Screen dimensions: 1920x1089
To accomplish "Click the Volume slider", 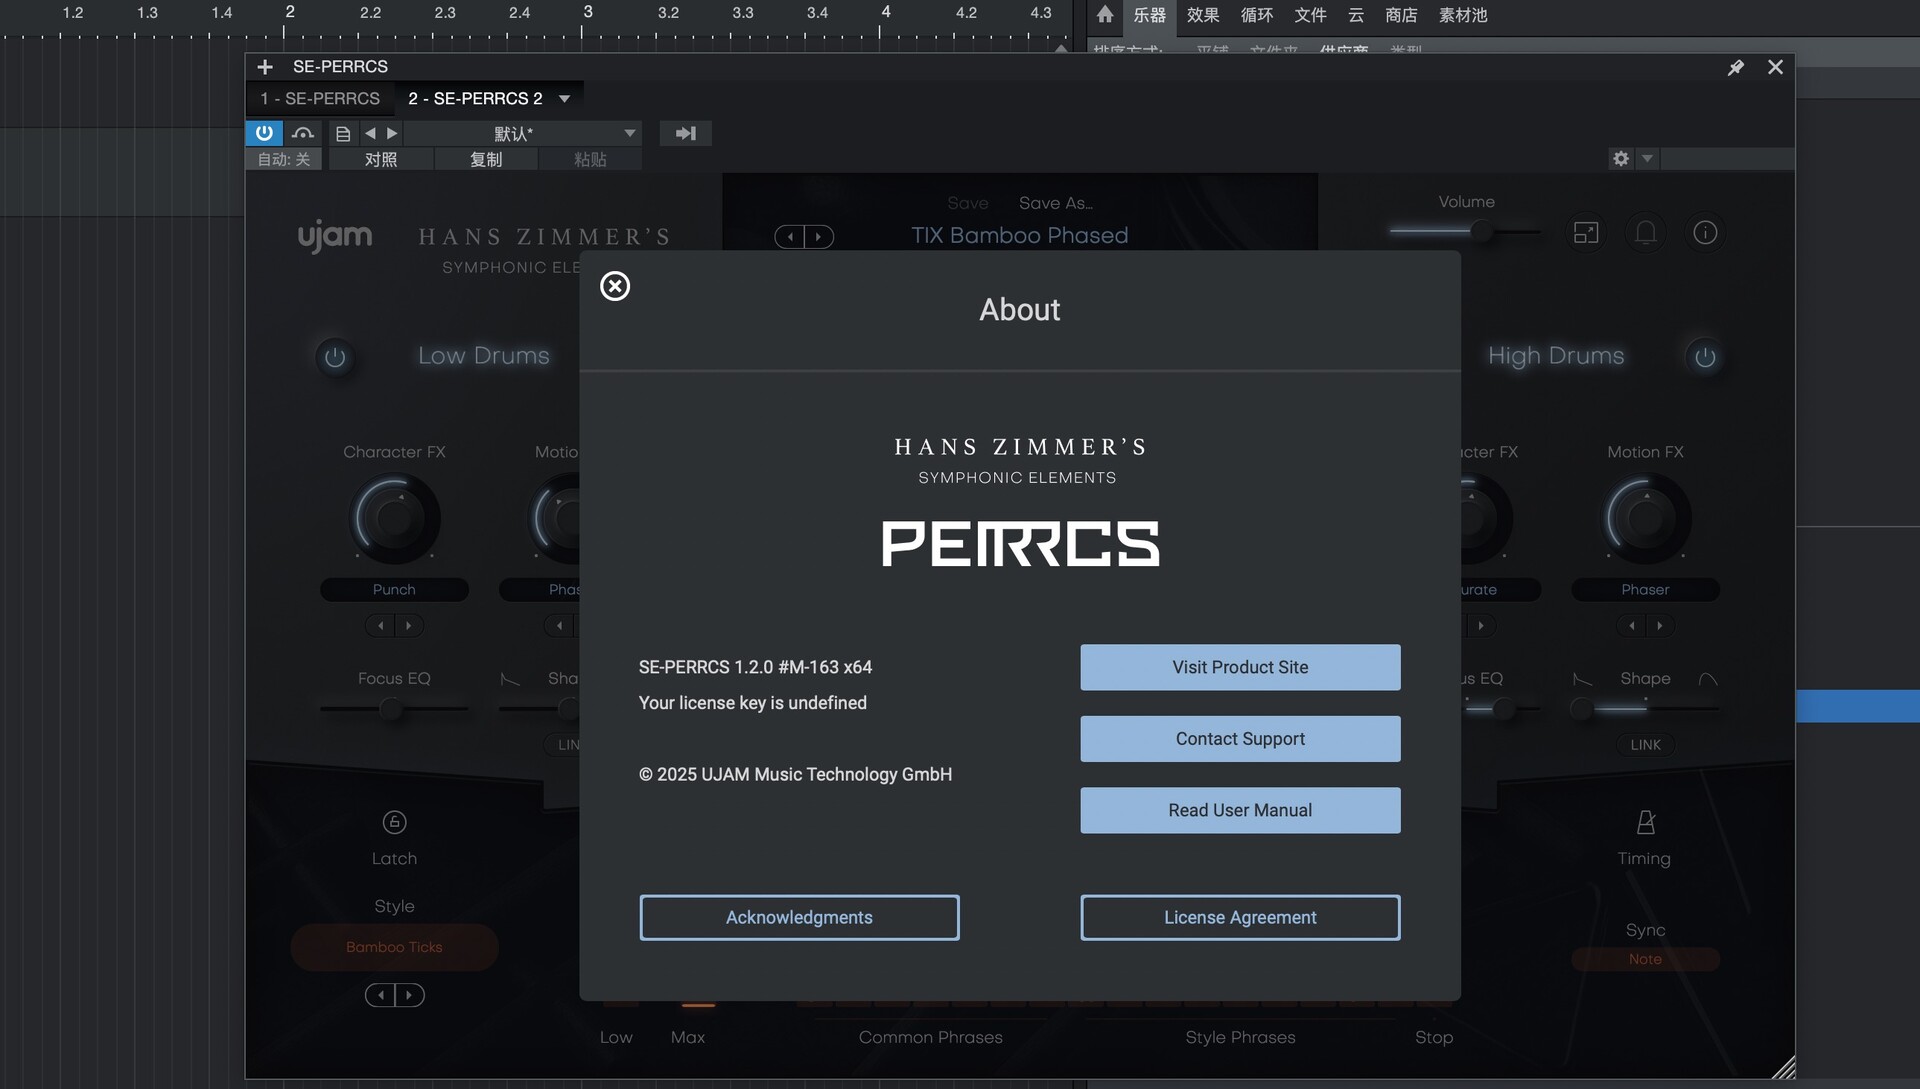I will (1465, 232).
